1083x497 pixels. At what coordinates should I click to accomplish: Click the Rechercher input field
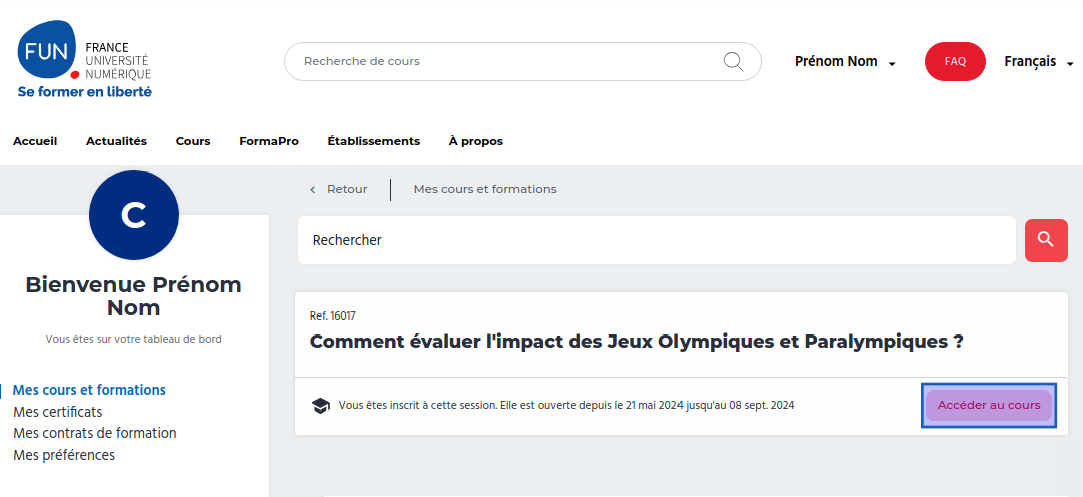(657, 240)
